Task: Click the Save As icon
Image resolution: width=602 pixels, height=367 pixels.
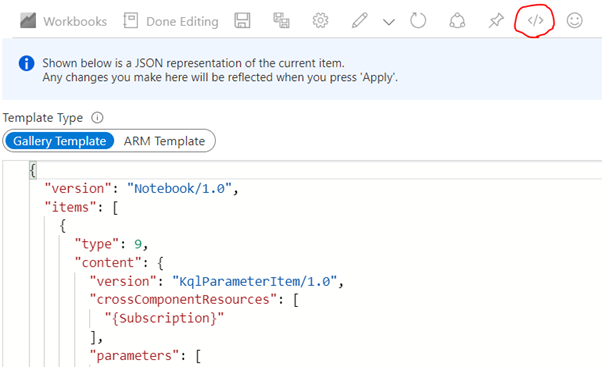Action: (281, 21)
